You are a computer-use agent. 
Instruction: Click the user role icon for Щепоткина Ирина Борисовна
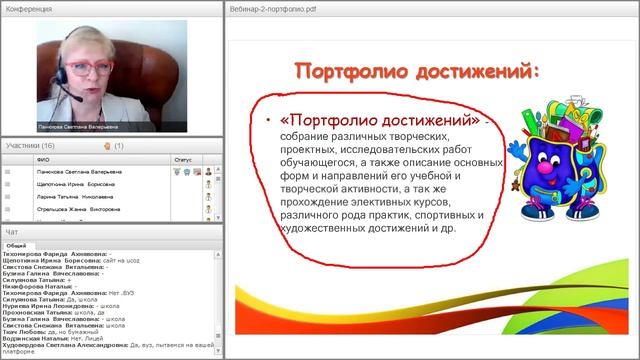point(209,184)
